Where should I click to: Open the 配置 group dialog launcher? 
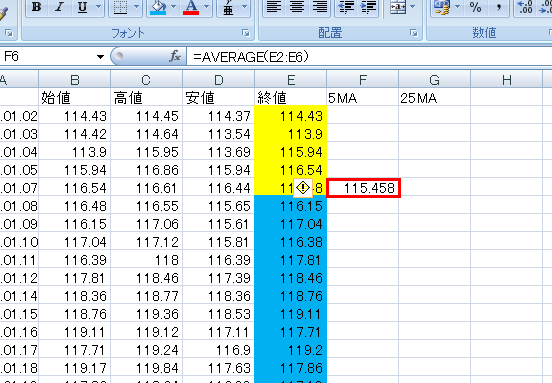(414, 33)
